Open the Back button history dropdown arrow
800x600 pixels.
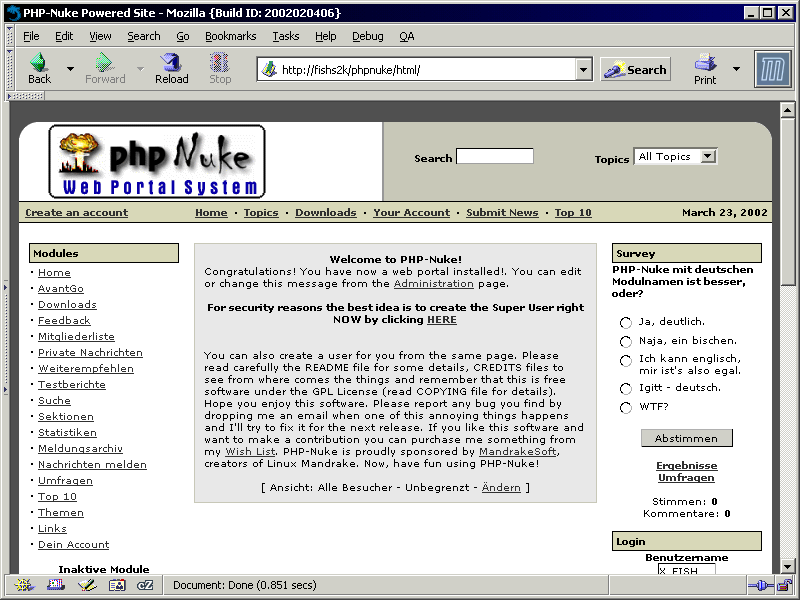70,68
